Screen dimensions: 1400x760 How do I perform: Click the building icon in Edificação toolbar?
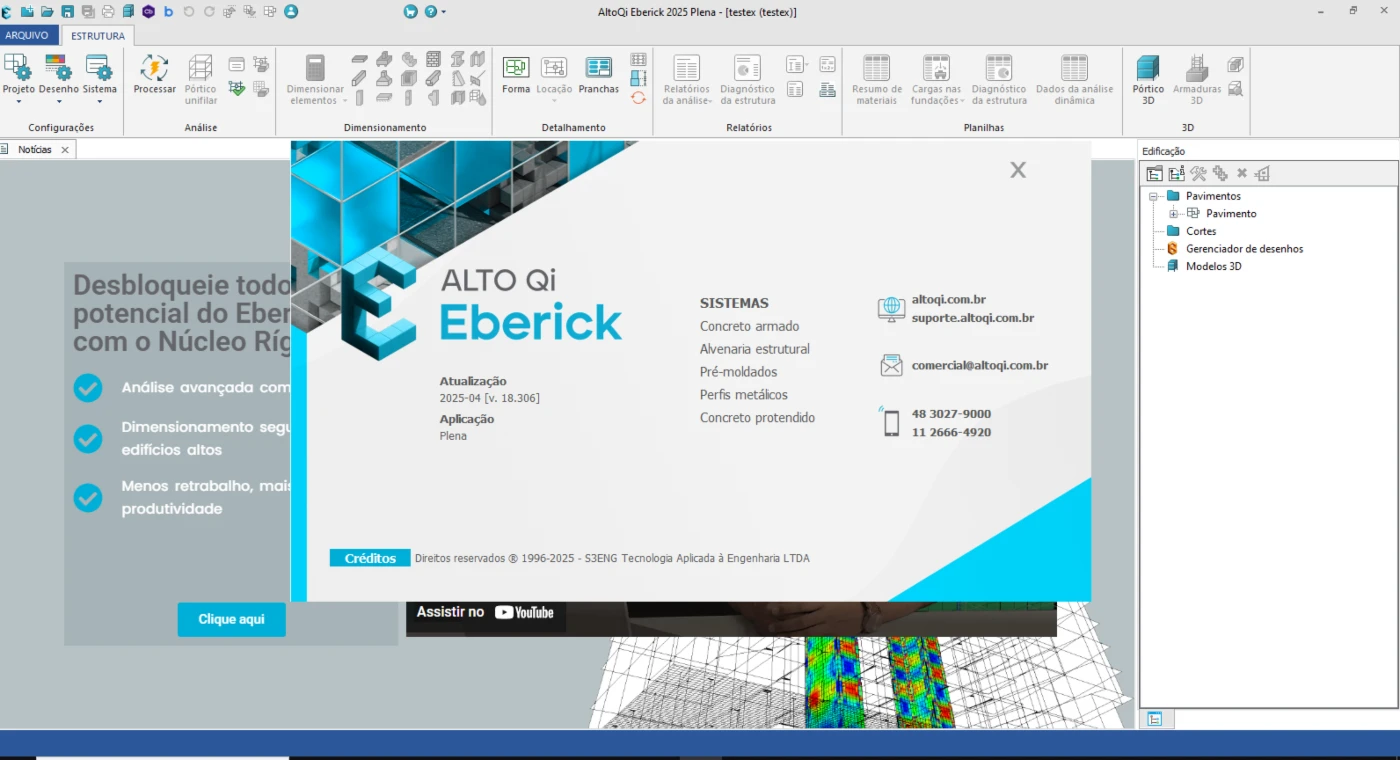[1262, 173]
